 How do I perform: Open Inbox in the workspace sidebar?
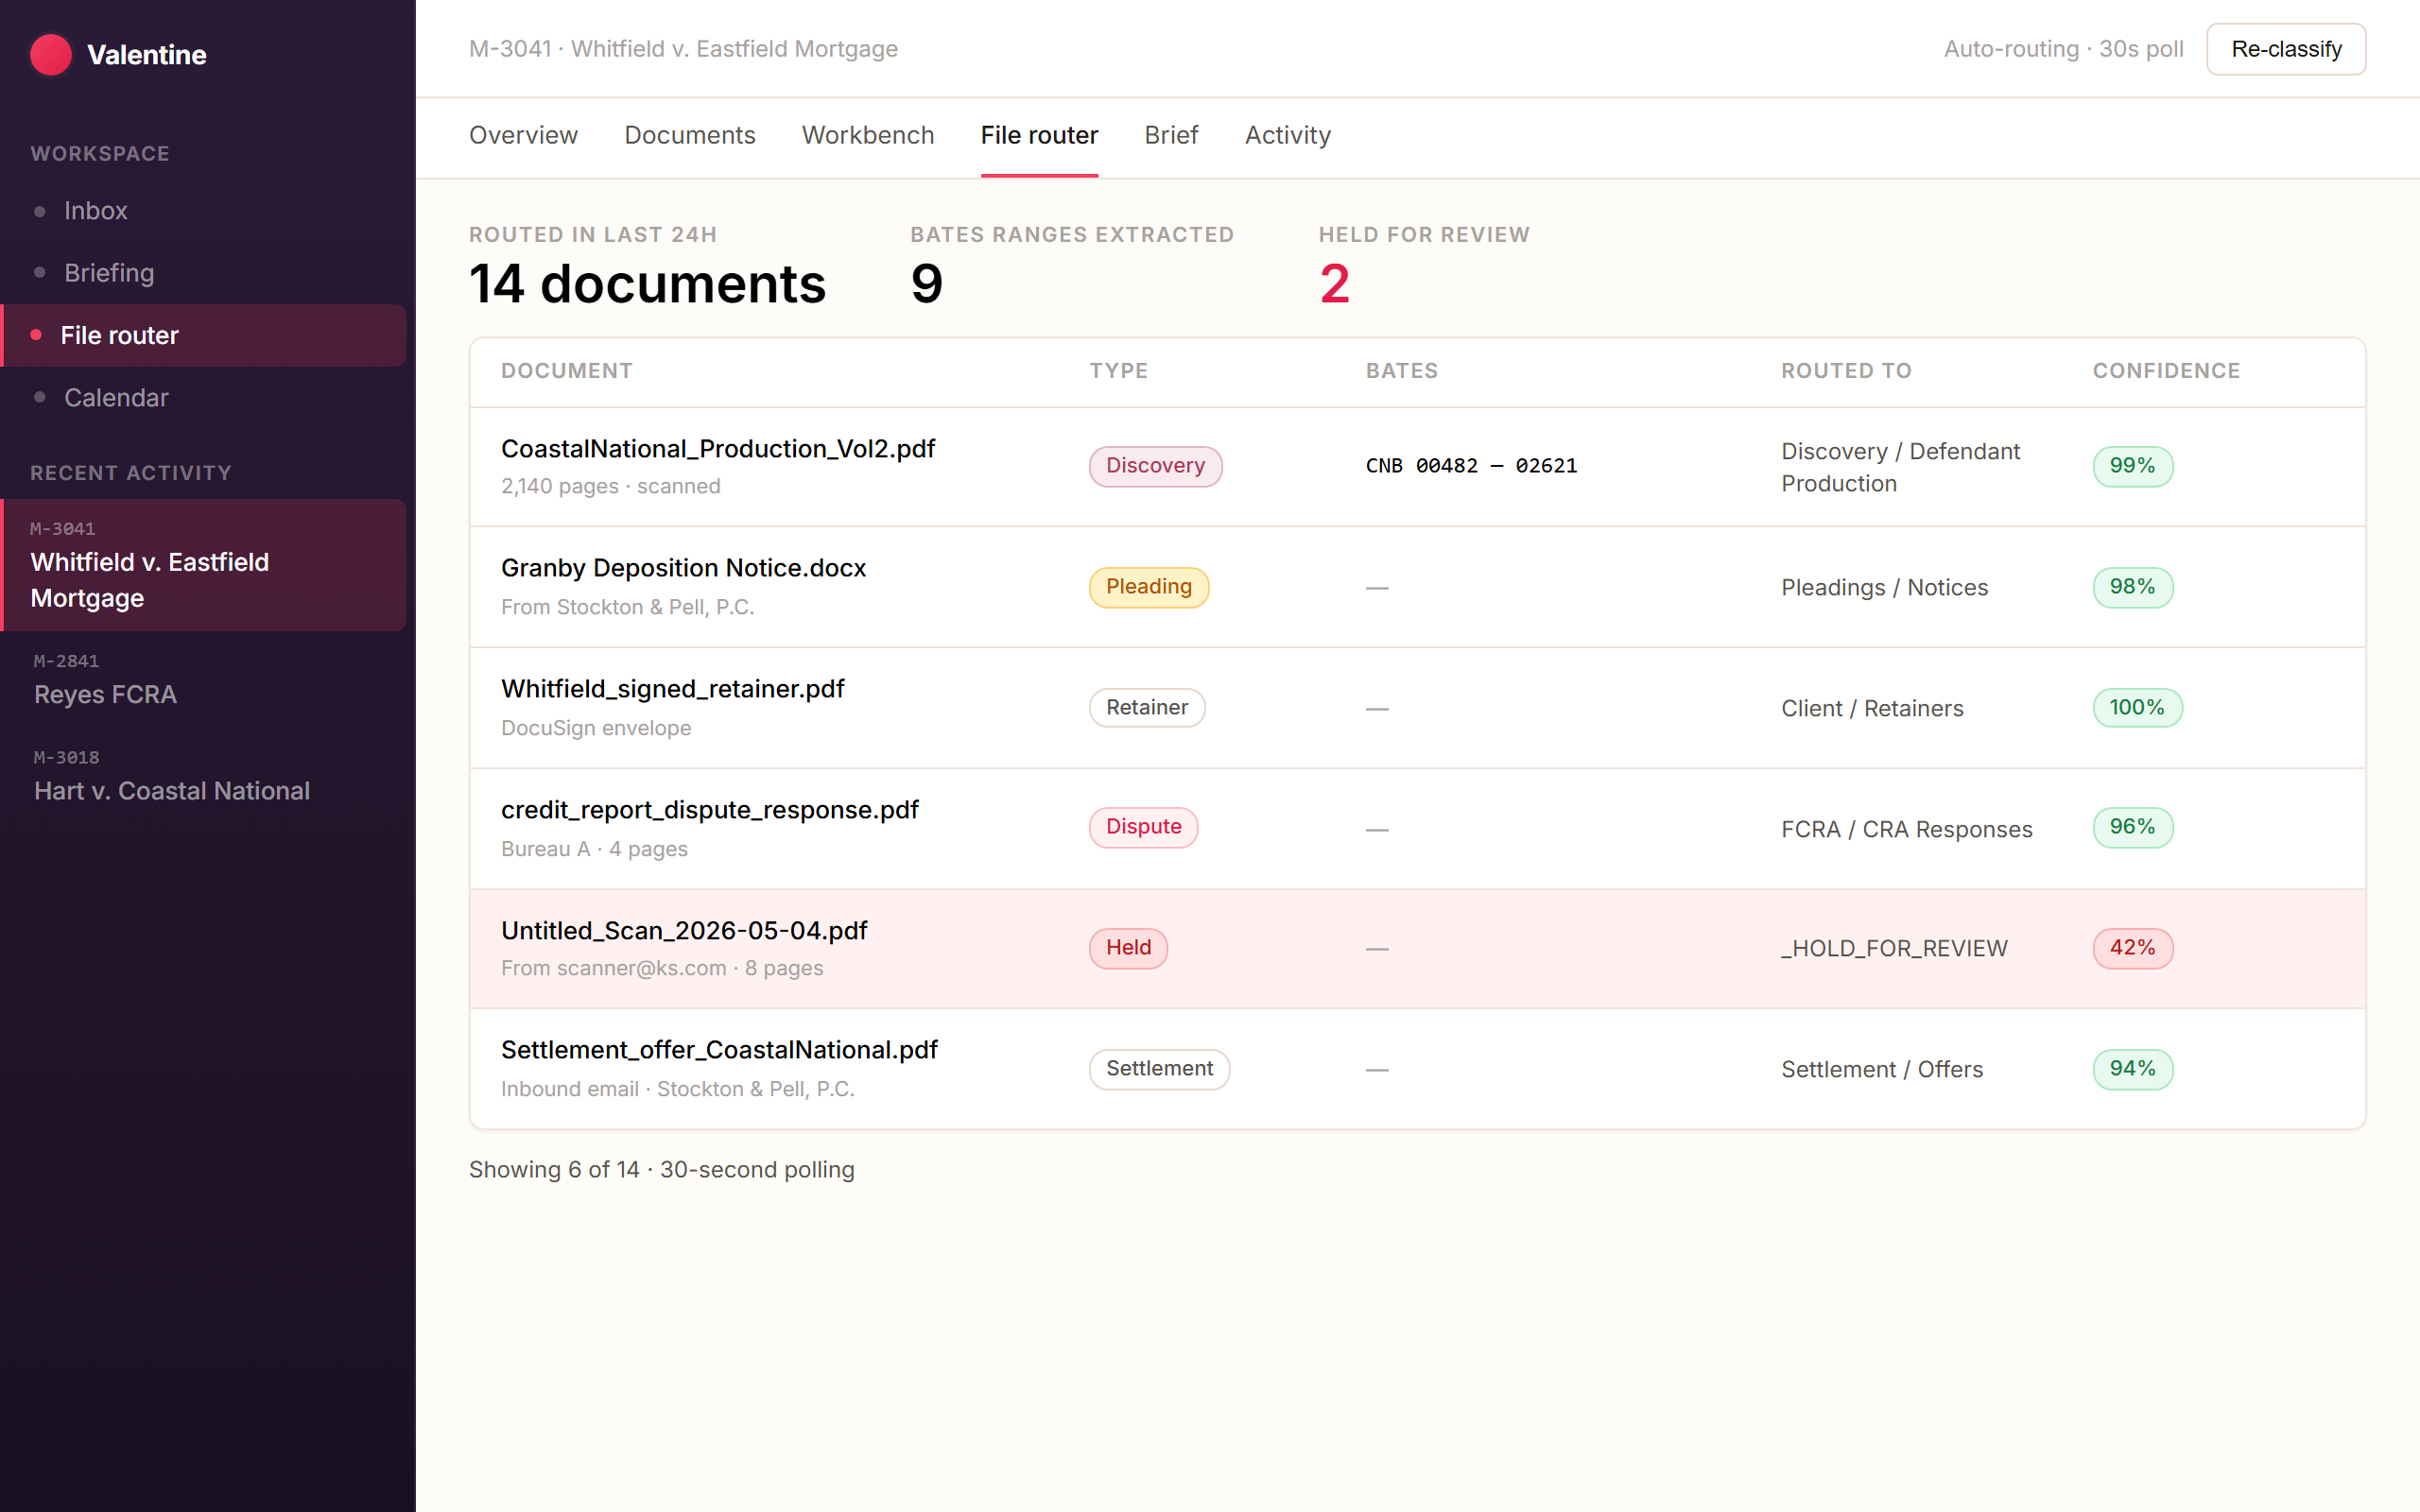tap(203, 211)
